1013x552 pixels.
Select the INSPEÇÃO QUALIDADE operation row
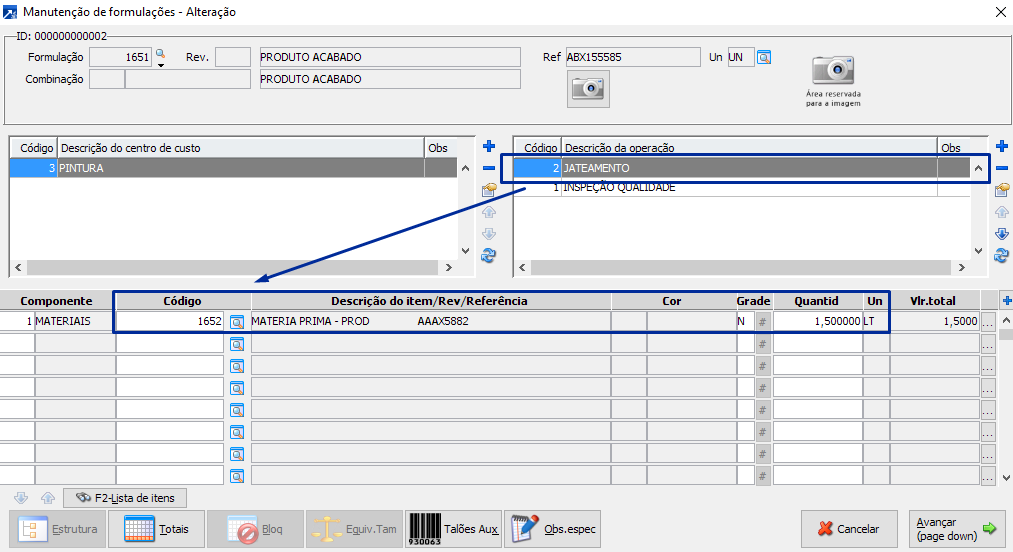click(x=741, y=187)
